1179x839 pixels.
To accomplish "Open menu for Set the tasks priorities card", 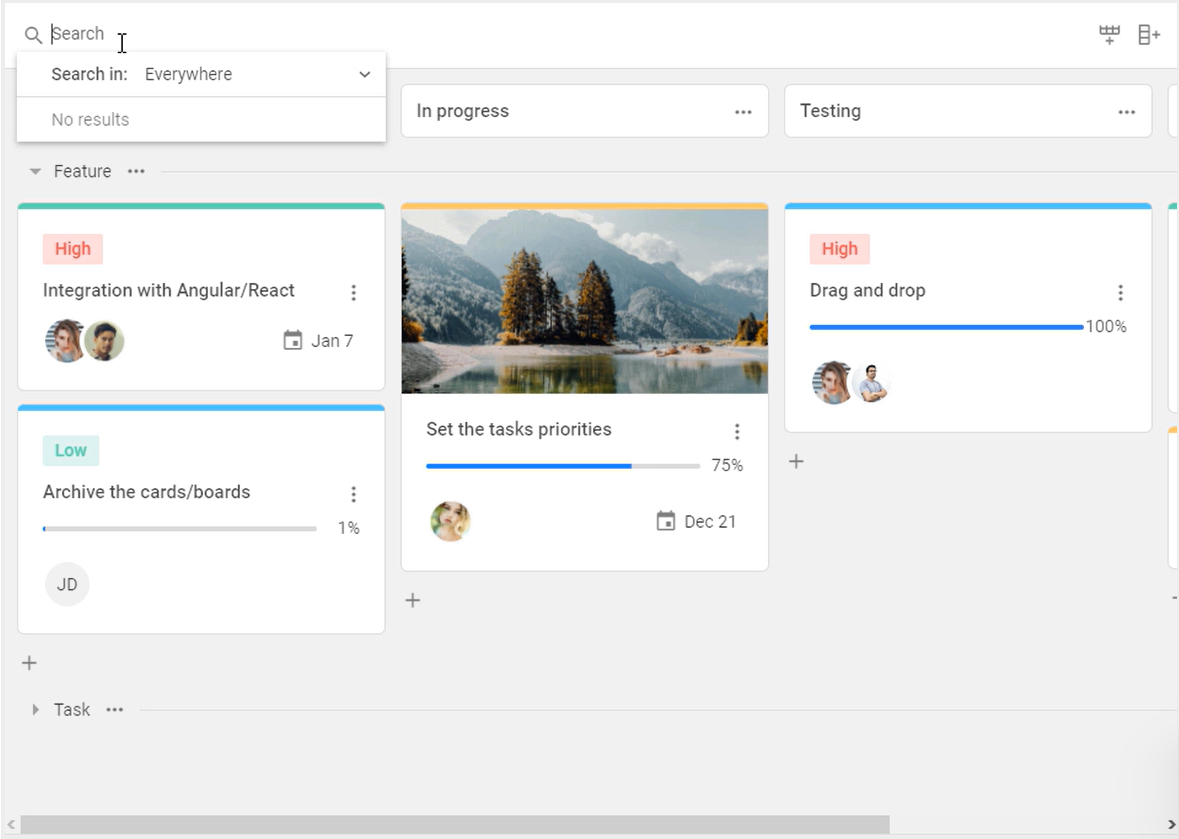I will coord(737,432).
